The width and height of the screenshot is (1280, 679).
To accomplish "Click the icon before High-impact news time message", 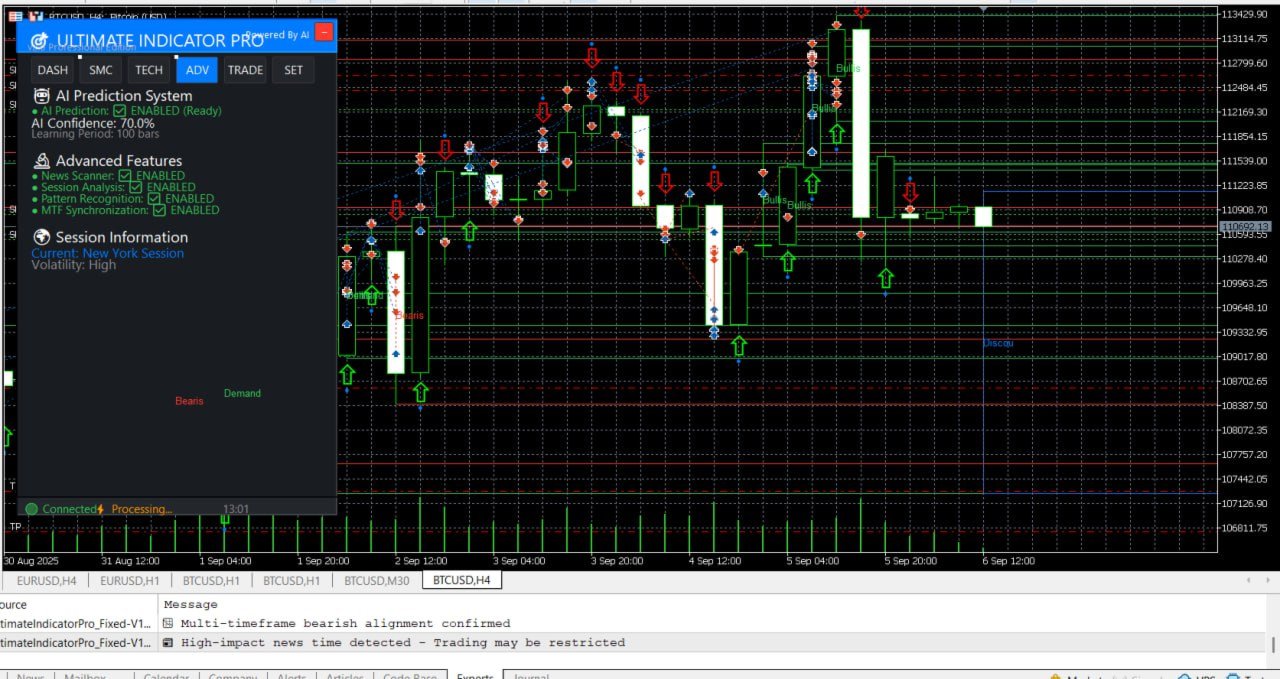I will [168, 642].
